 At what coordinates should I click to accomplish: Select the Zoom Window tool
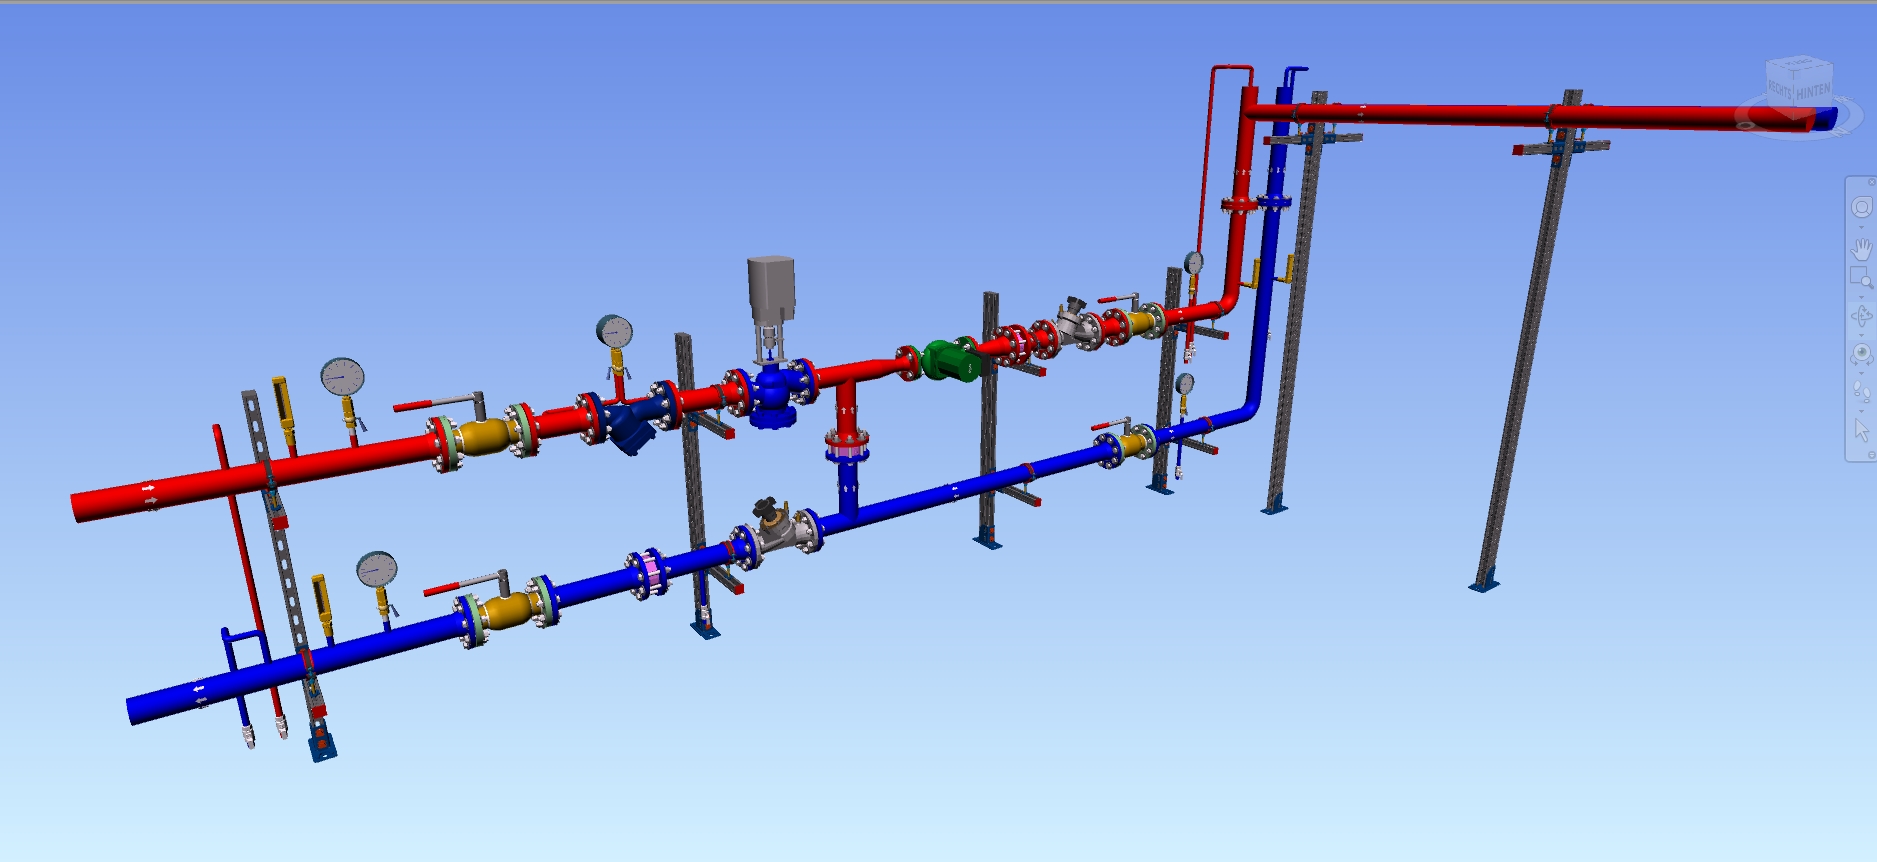point(1861,278)
